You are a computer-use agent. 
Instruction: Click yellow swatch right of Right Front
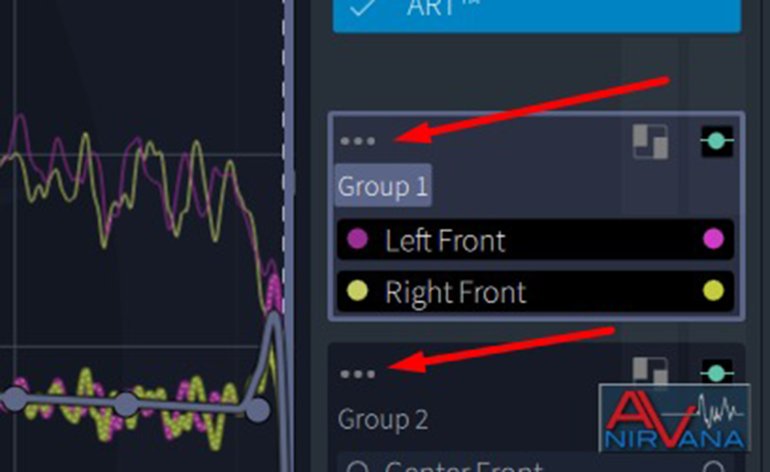point(713,290)
